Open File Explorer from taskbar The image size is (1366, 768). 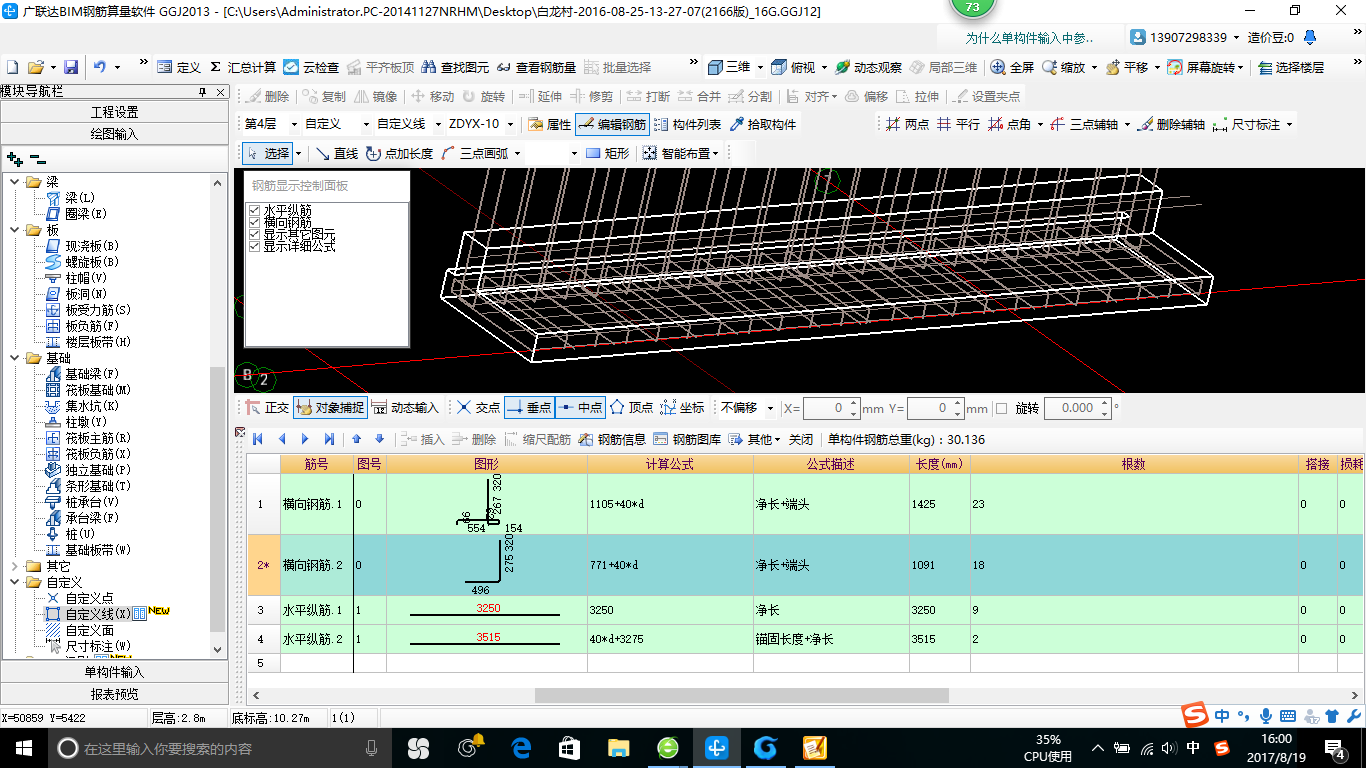(619, 747)
